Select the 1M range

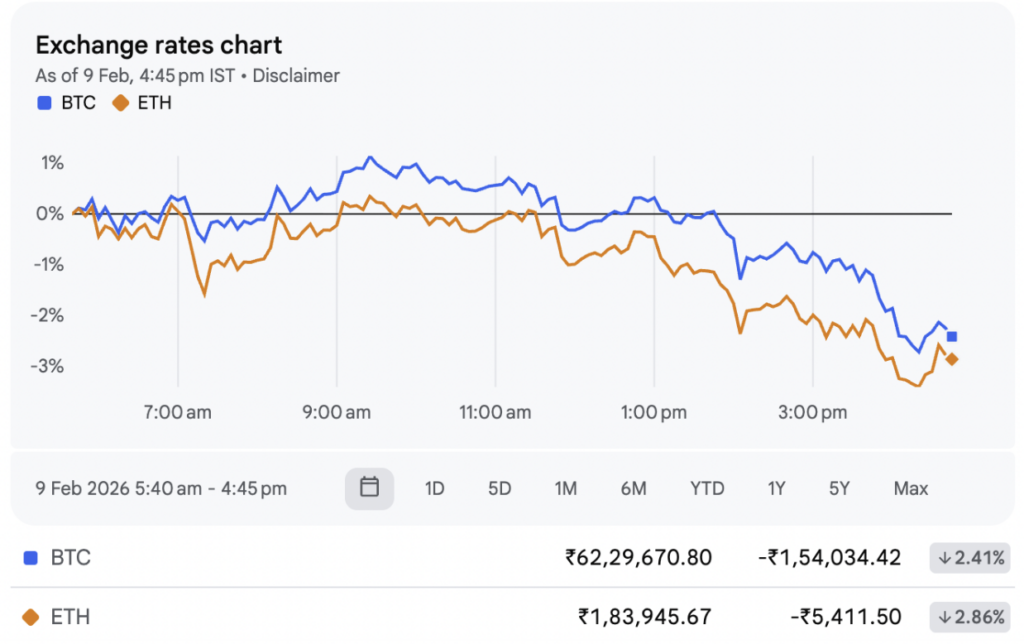566,488
